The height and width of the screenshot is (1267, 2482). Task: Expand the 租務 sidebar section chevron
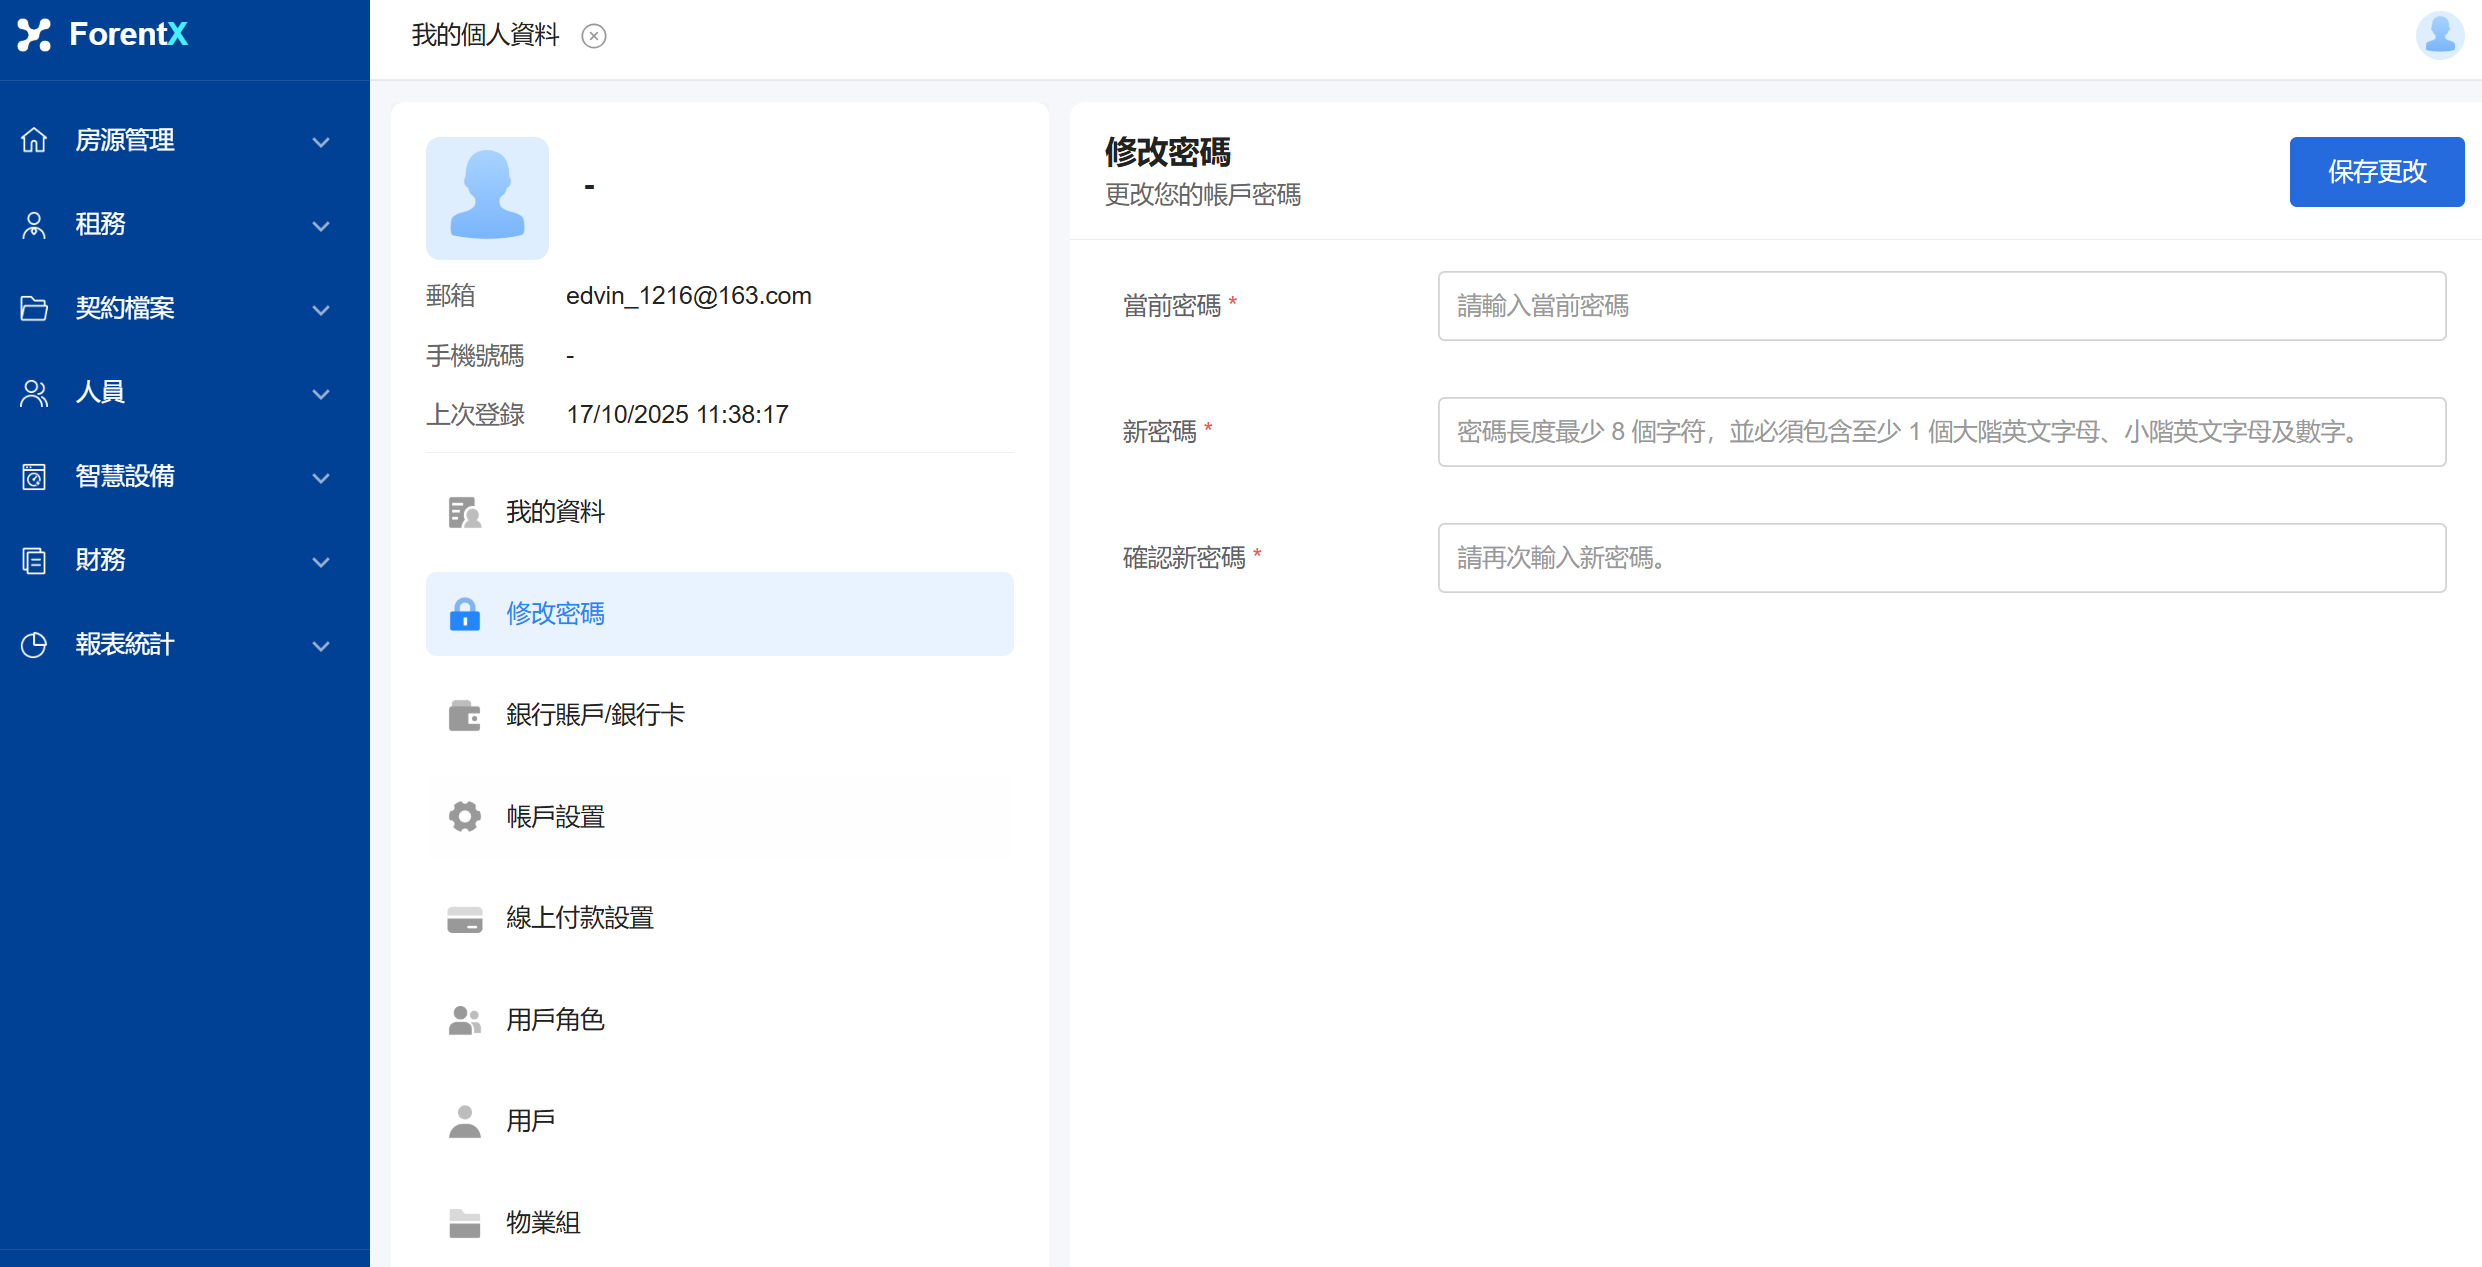pyautogui.click(x=321, y=226)
